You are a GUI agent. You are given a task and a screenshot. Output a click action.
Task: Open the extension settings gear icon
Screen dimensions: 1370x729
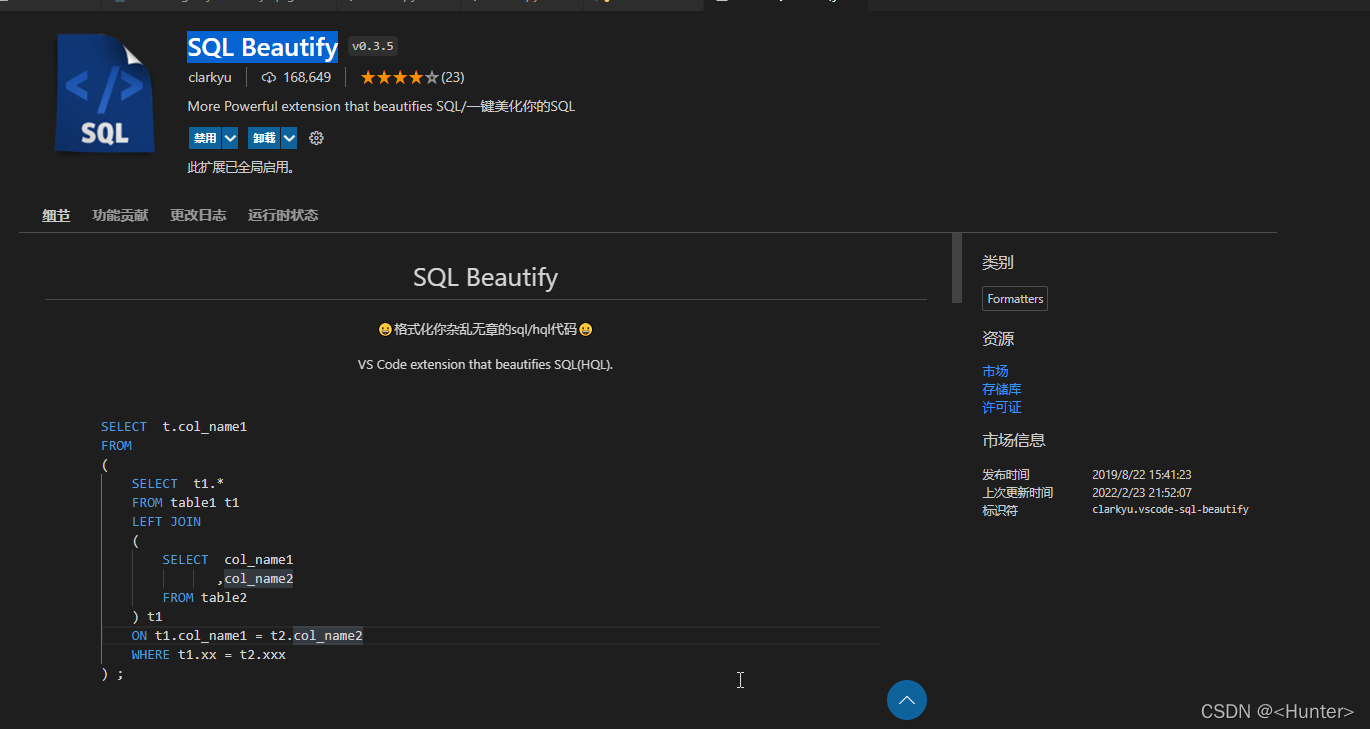click(316, 138)
